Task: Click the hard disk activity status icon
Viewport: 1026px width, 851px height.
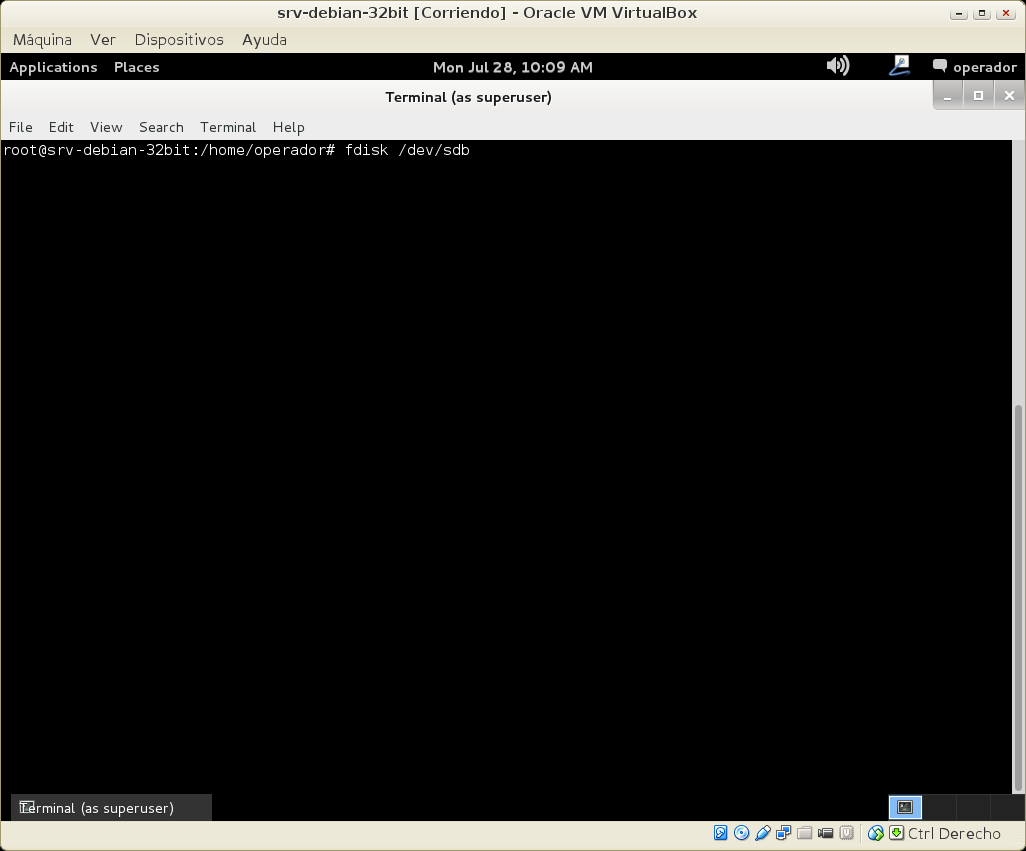Action: click(x=720, y=833)
